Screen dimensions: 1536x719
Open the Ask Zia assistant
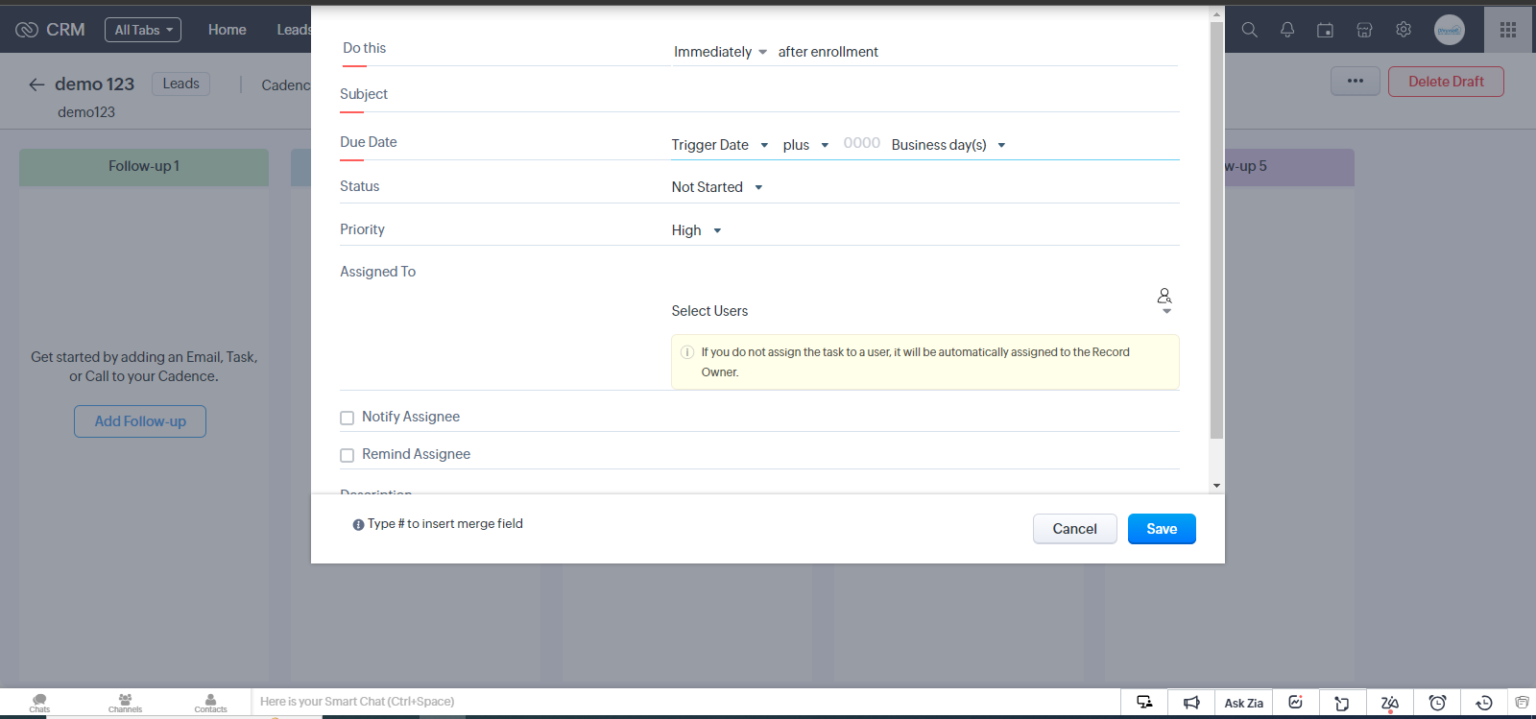tap(1243, 702)
